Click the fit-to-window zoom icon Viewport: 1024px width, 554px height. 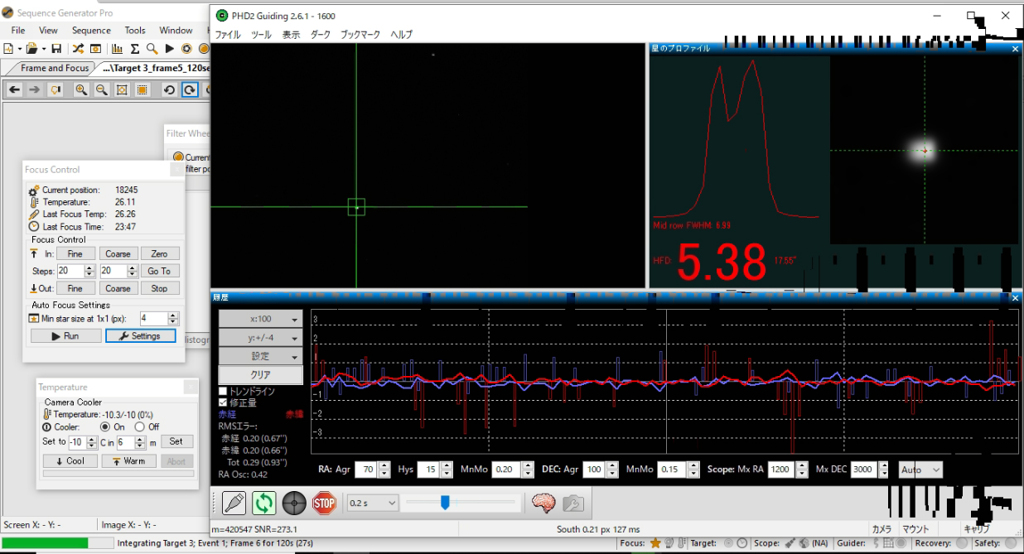click(122, 90)
